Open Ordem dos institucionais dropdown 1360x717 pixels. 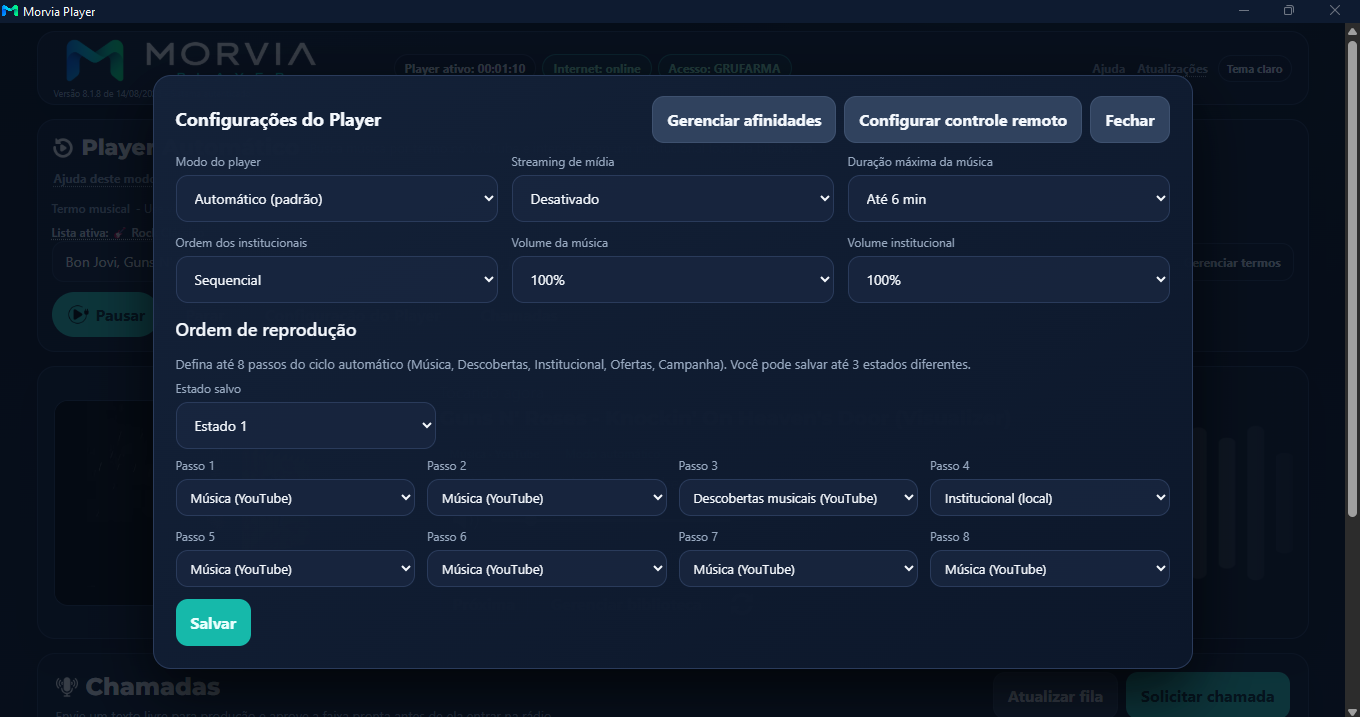[336, 280]
